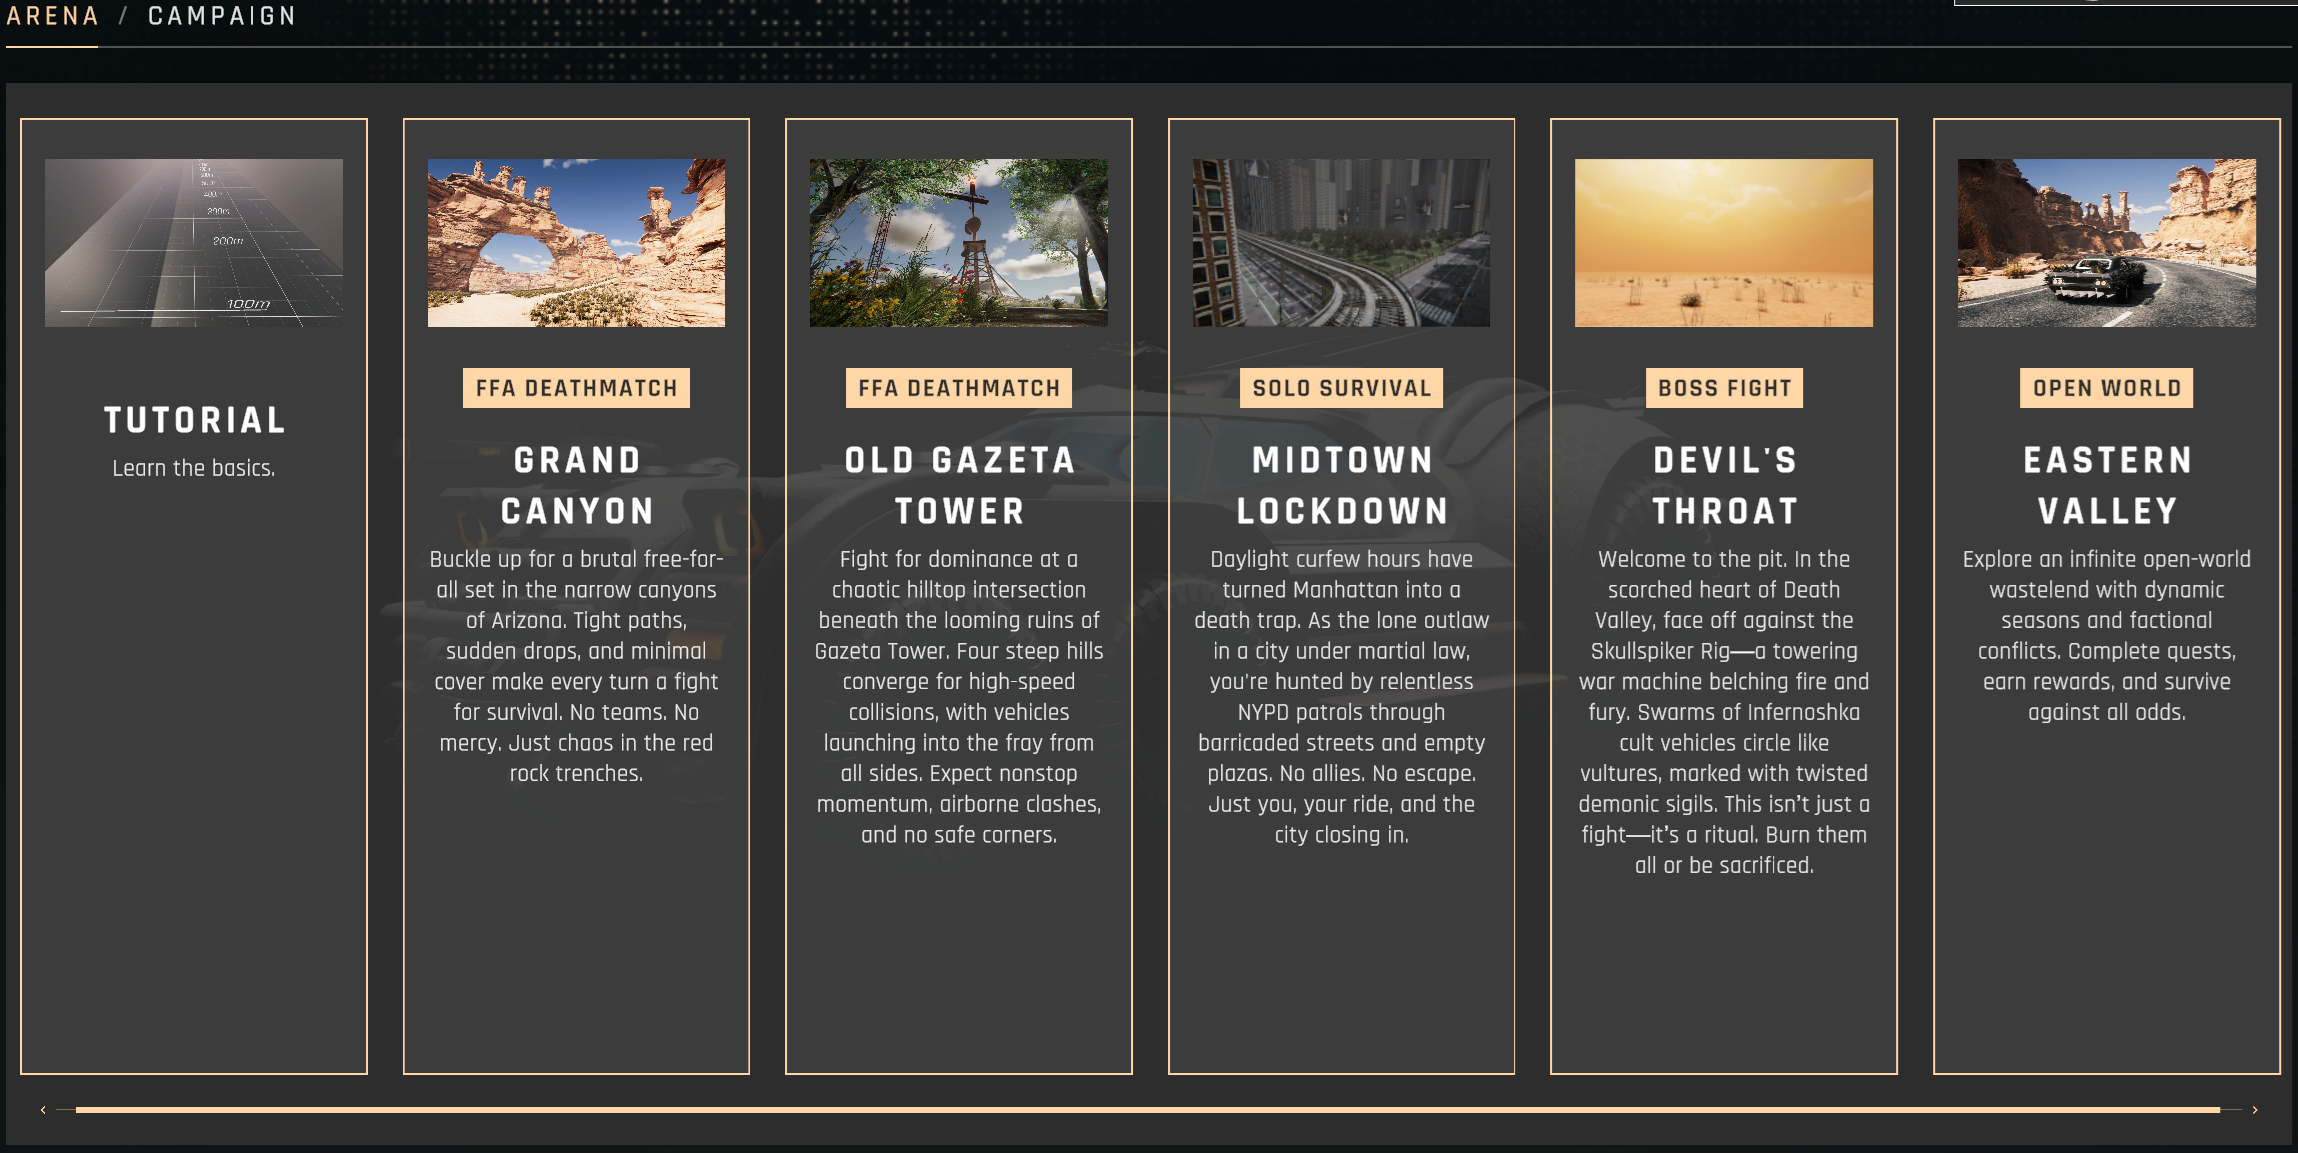Open the Eastern Valley description card
Image resolution: width=2298 pixels, height=1153 pixels.
point(2106,635)
